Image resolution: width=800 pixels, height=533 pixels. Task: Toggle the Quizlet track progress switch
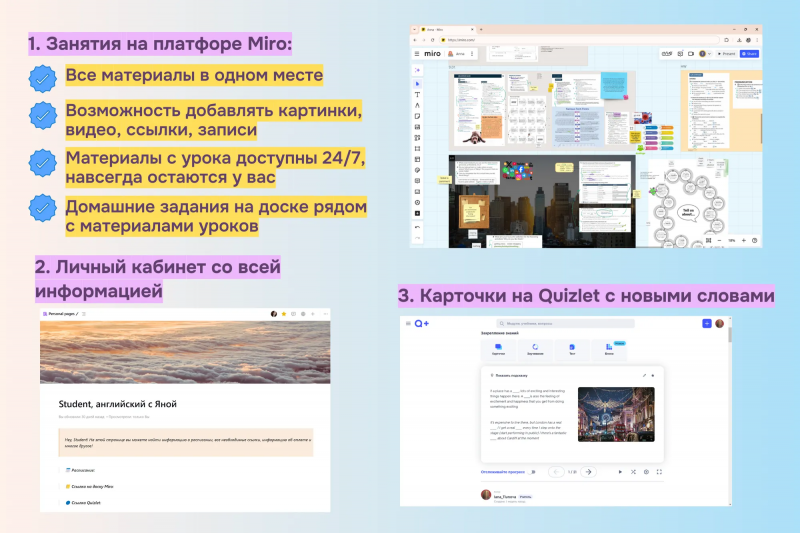click(x=532, y=472)
